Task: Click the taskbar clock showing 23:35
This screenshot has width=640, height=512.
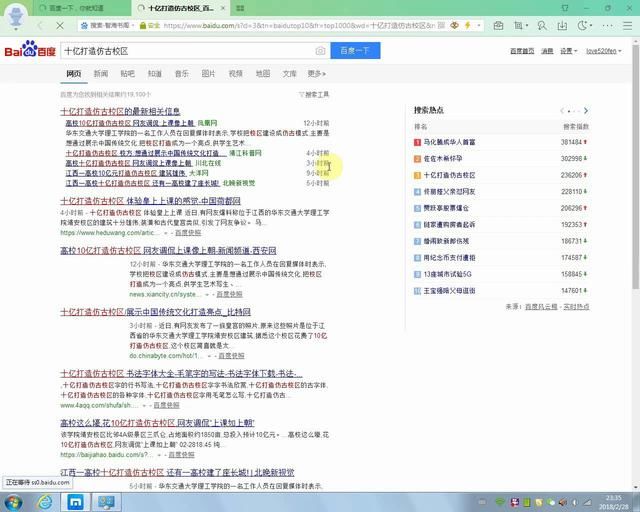Action: pyautogui.click(x=614, y=502)
